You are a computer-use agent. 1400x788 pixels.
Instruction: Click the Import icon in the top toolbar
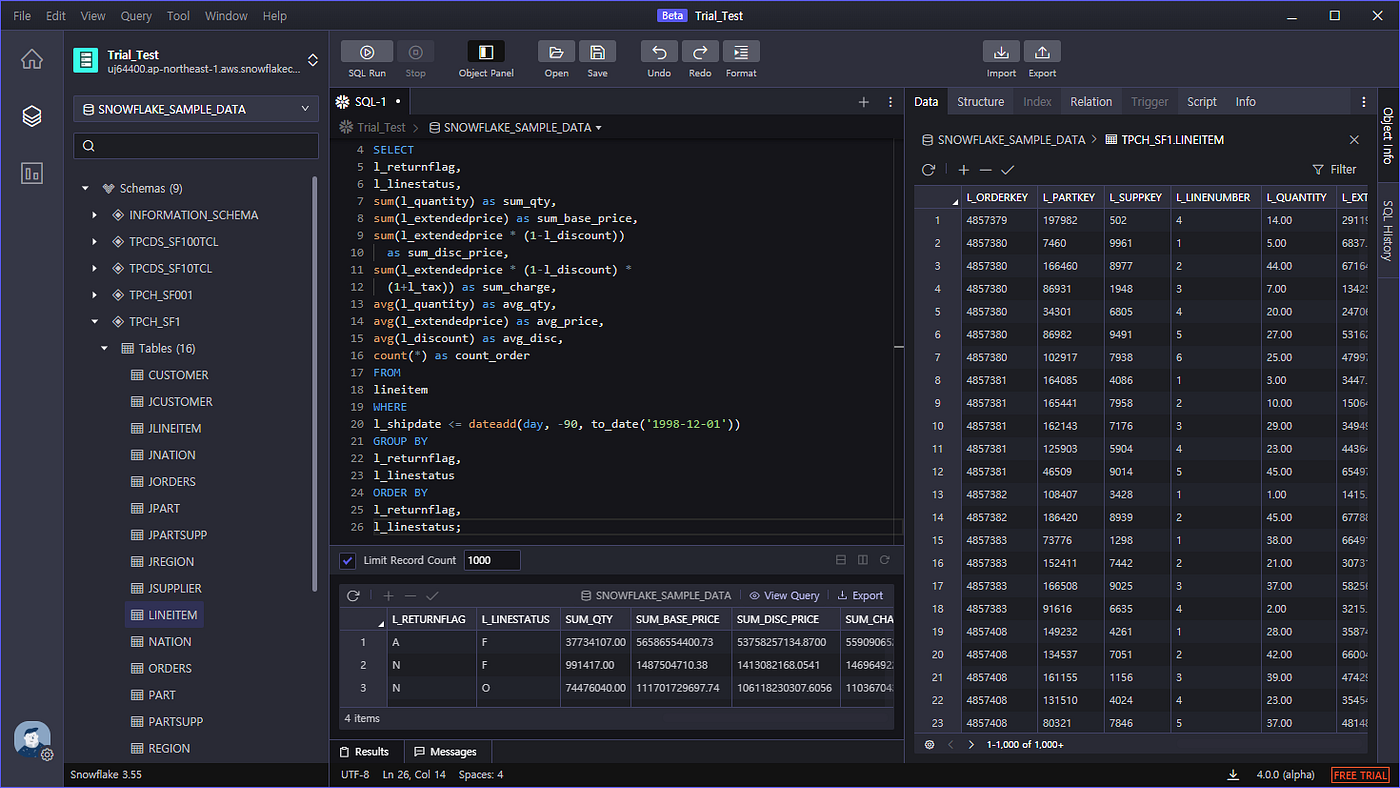[x=1001, y=51]
